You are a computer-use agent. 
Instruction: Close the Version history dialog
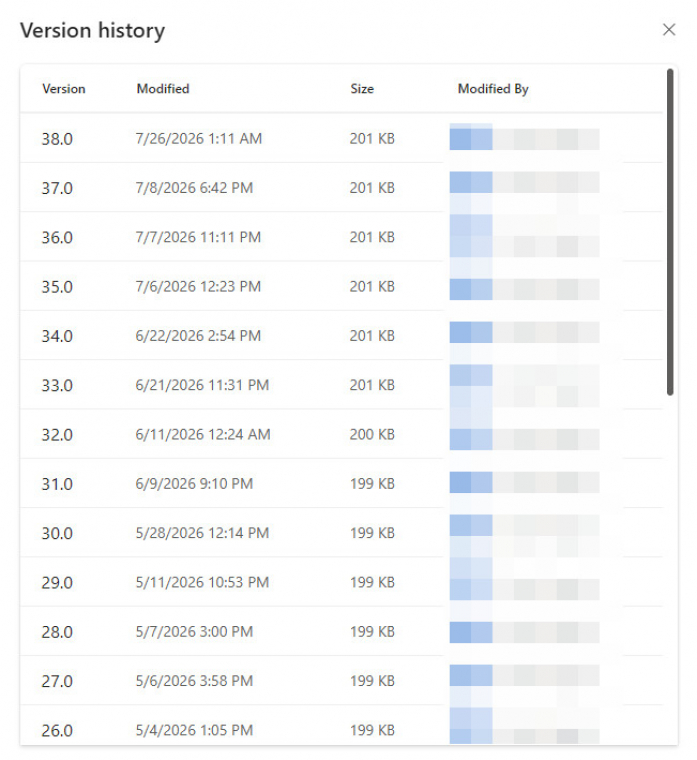coord(669,30)
